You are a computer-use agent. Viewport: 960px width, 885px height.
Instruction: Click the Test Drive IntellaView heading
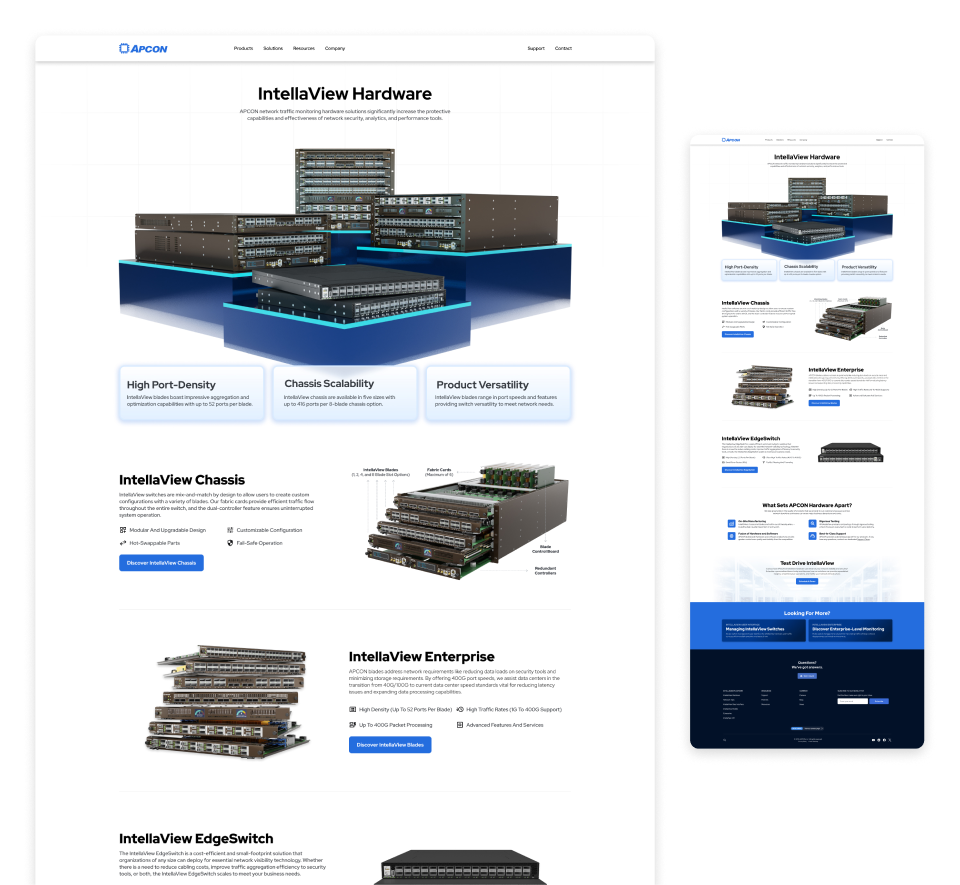coord(807,563)
